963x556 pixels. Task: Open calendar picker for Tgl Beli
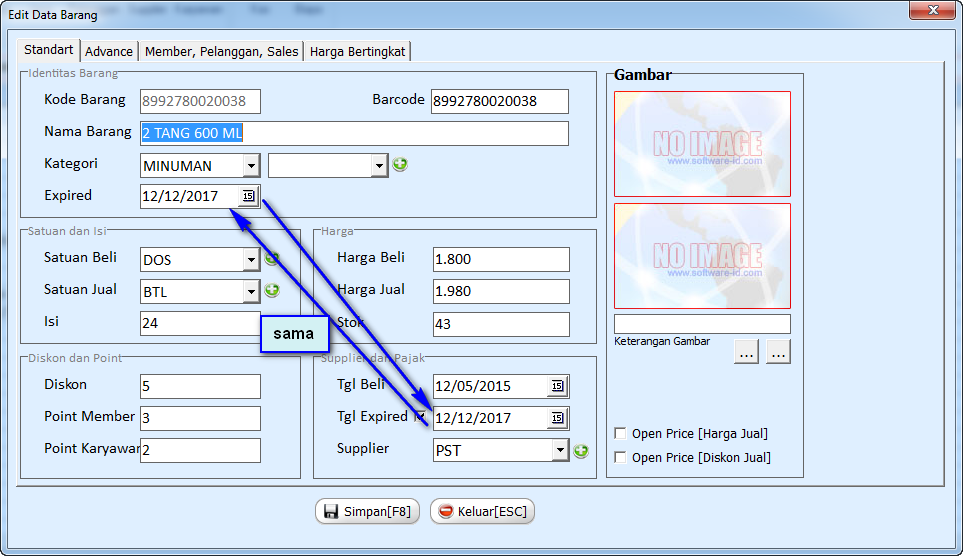pyautogui.click(x=557, y=386)
